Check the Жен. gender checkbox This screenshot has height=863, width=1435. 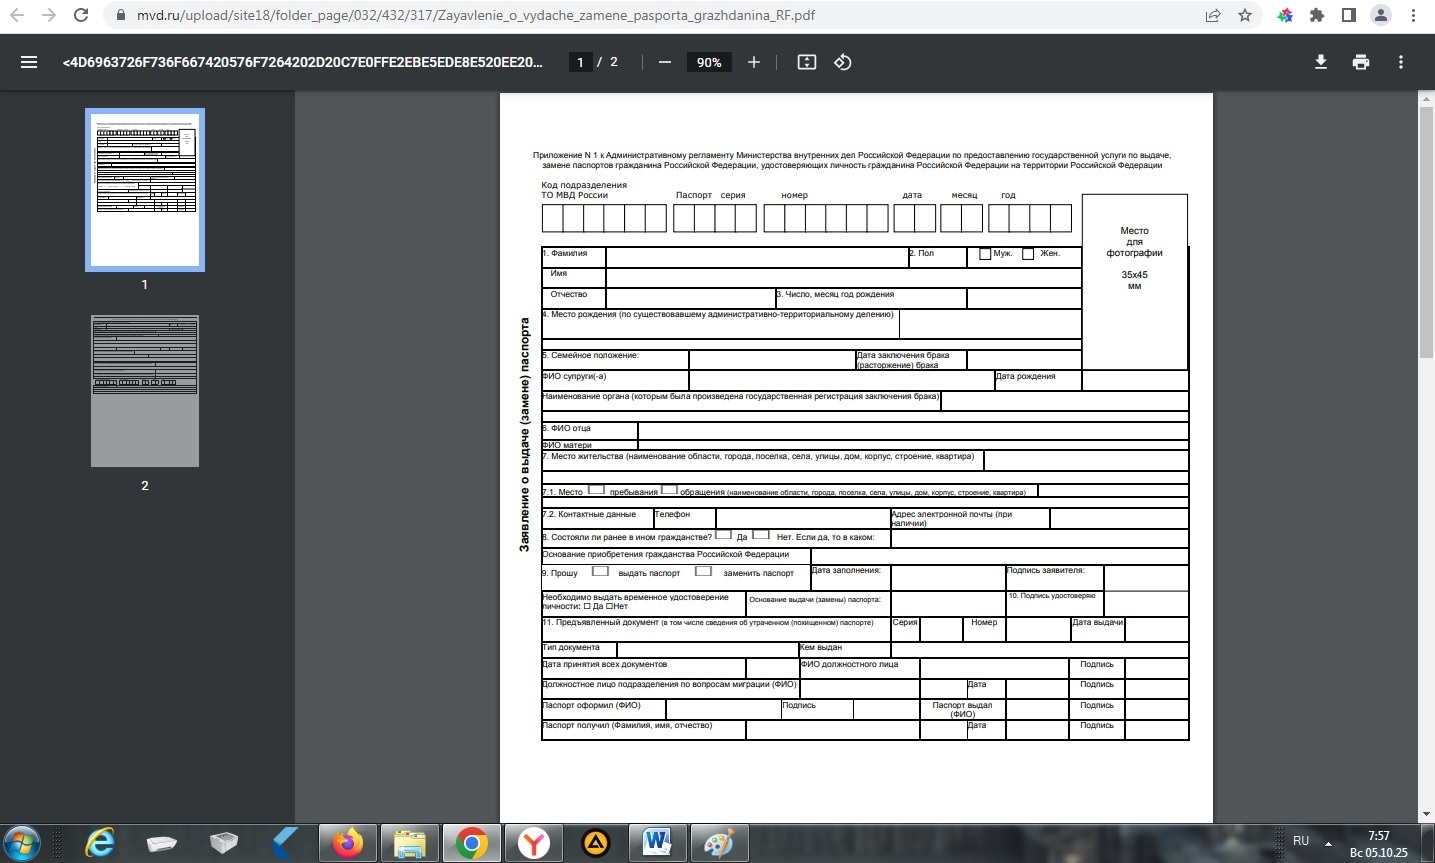coord(1028,254)
